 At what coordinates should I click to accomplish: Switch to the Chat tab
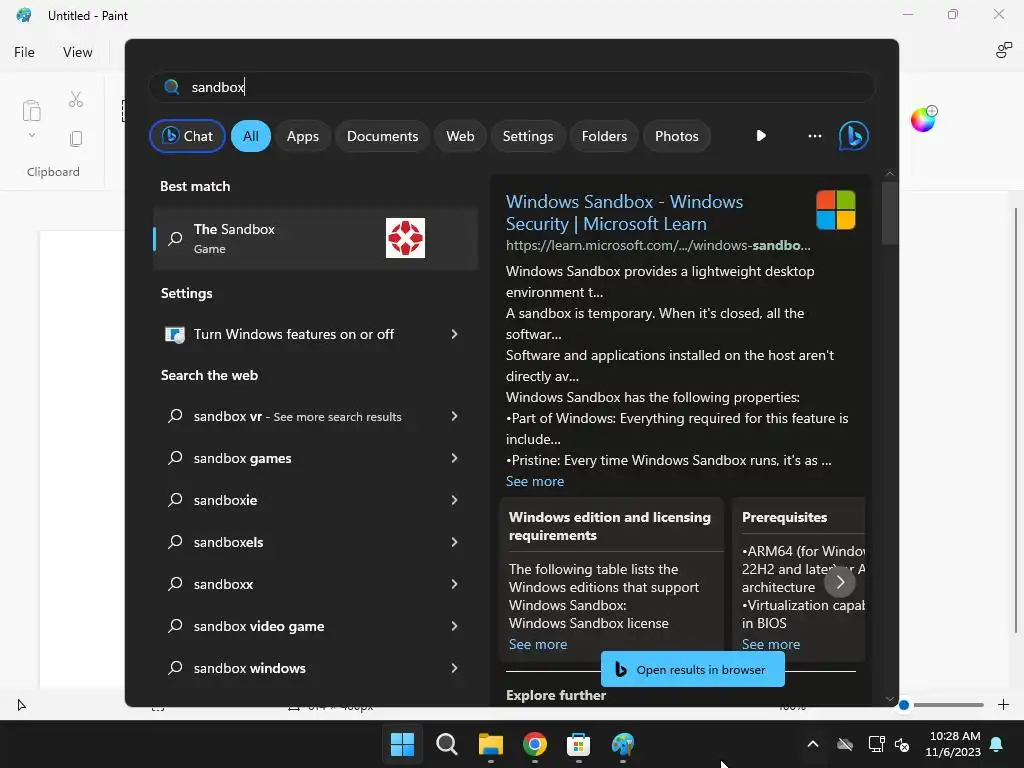pos(187,136)
